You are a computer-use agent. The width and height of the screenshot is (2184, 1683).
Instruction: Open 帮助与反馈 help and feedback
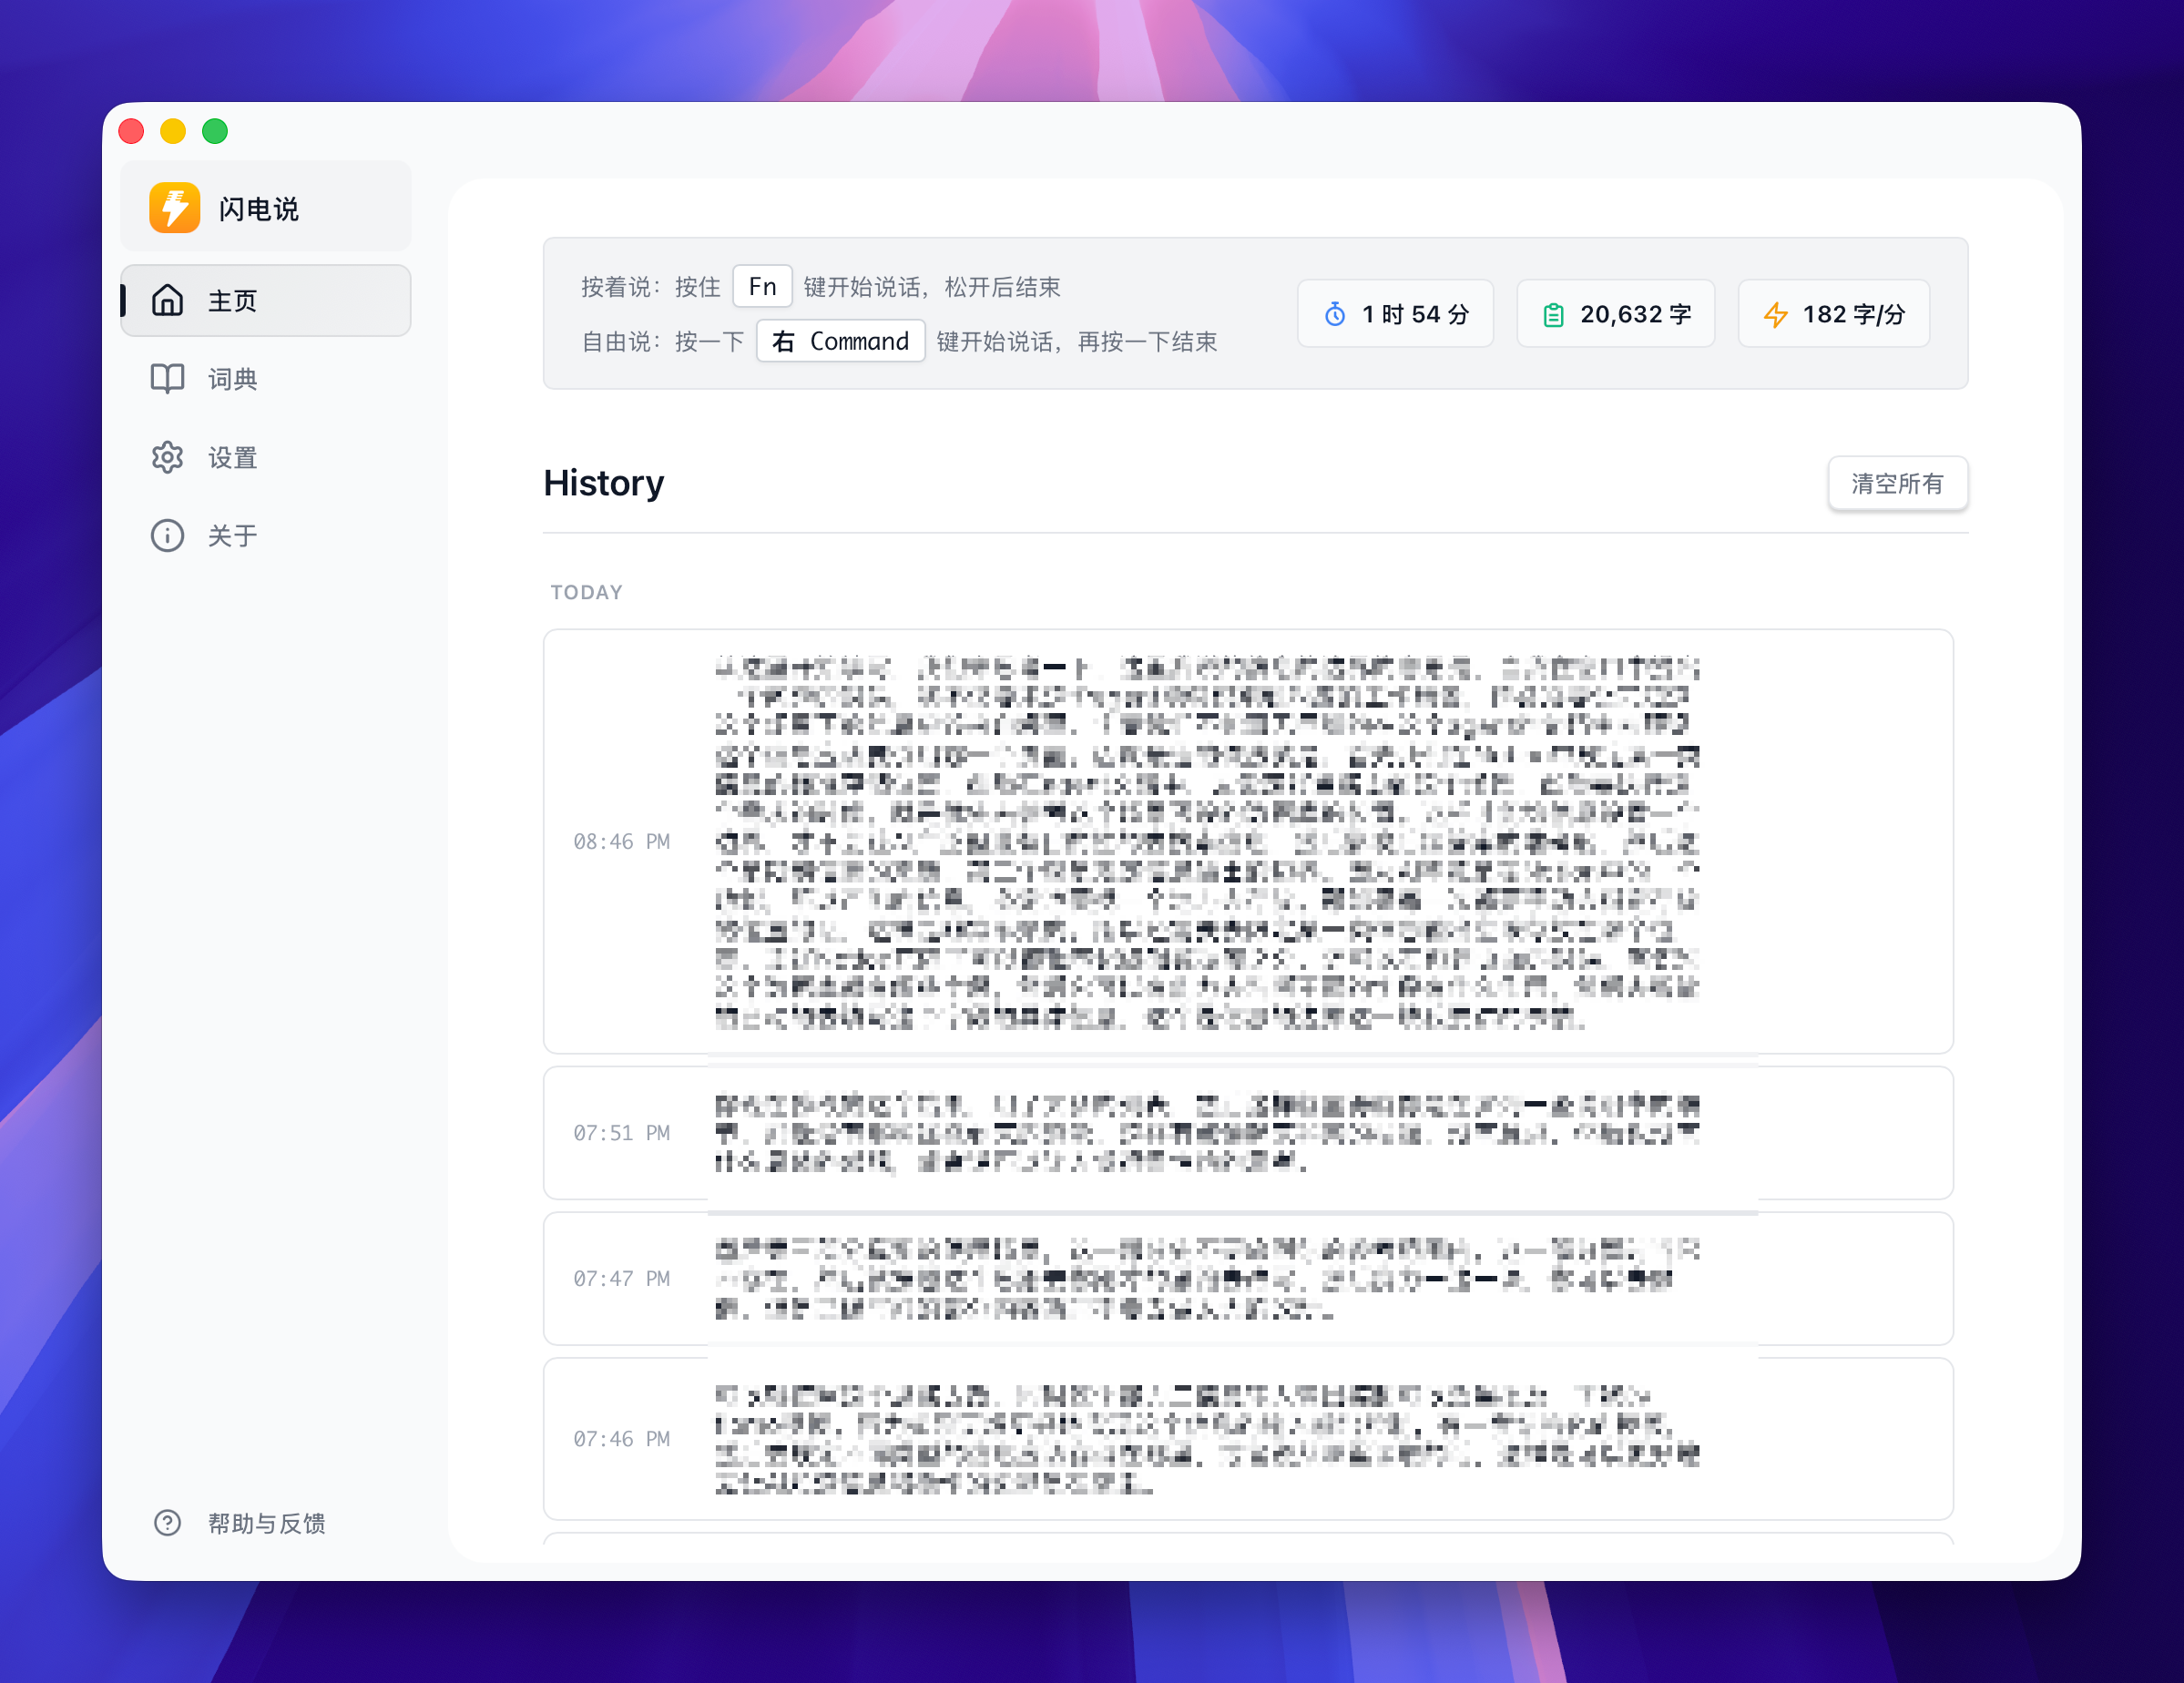[x=266, y=1522]
